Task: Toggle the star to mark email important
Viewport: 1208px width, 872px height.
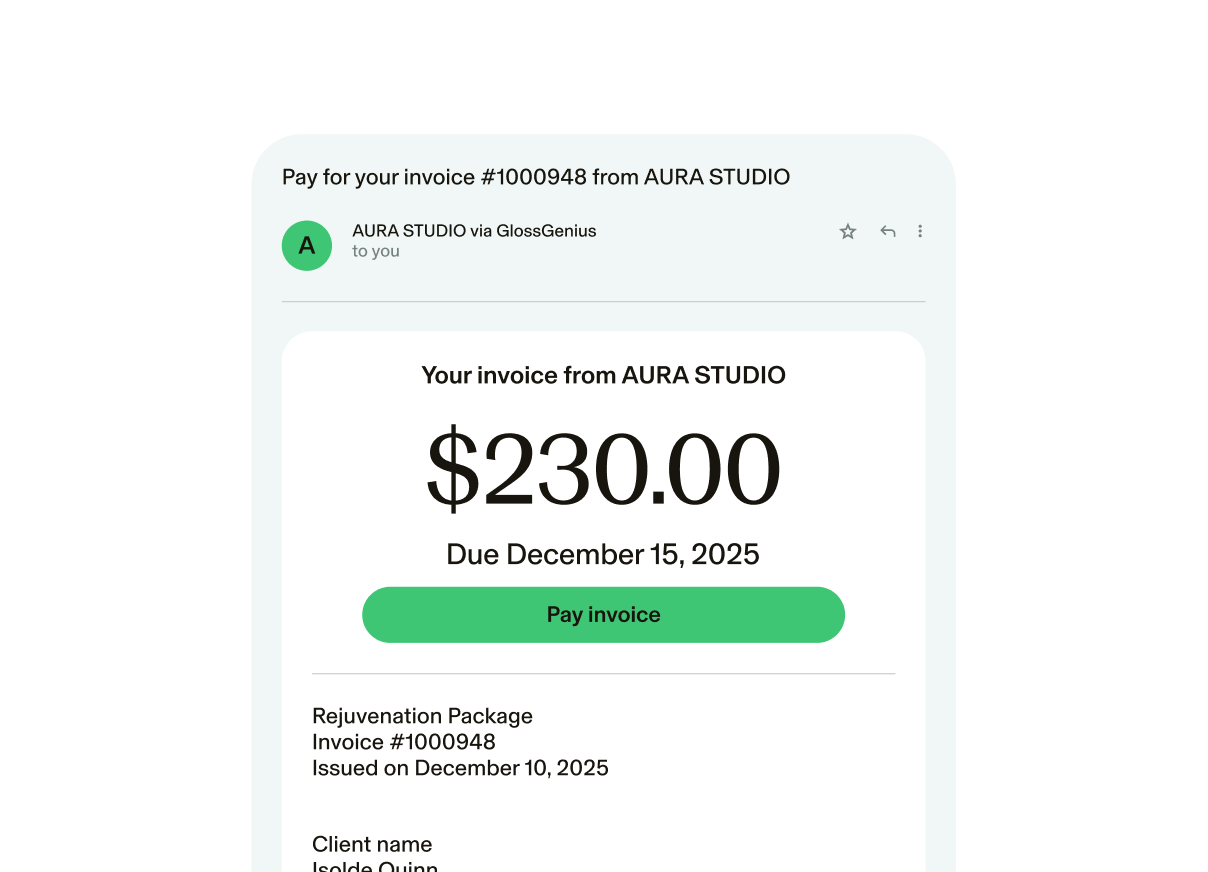Action: pos(848,231)
